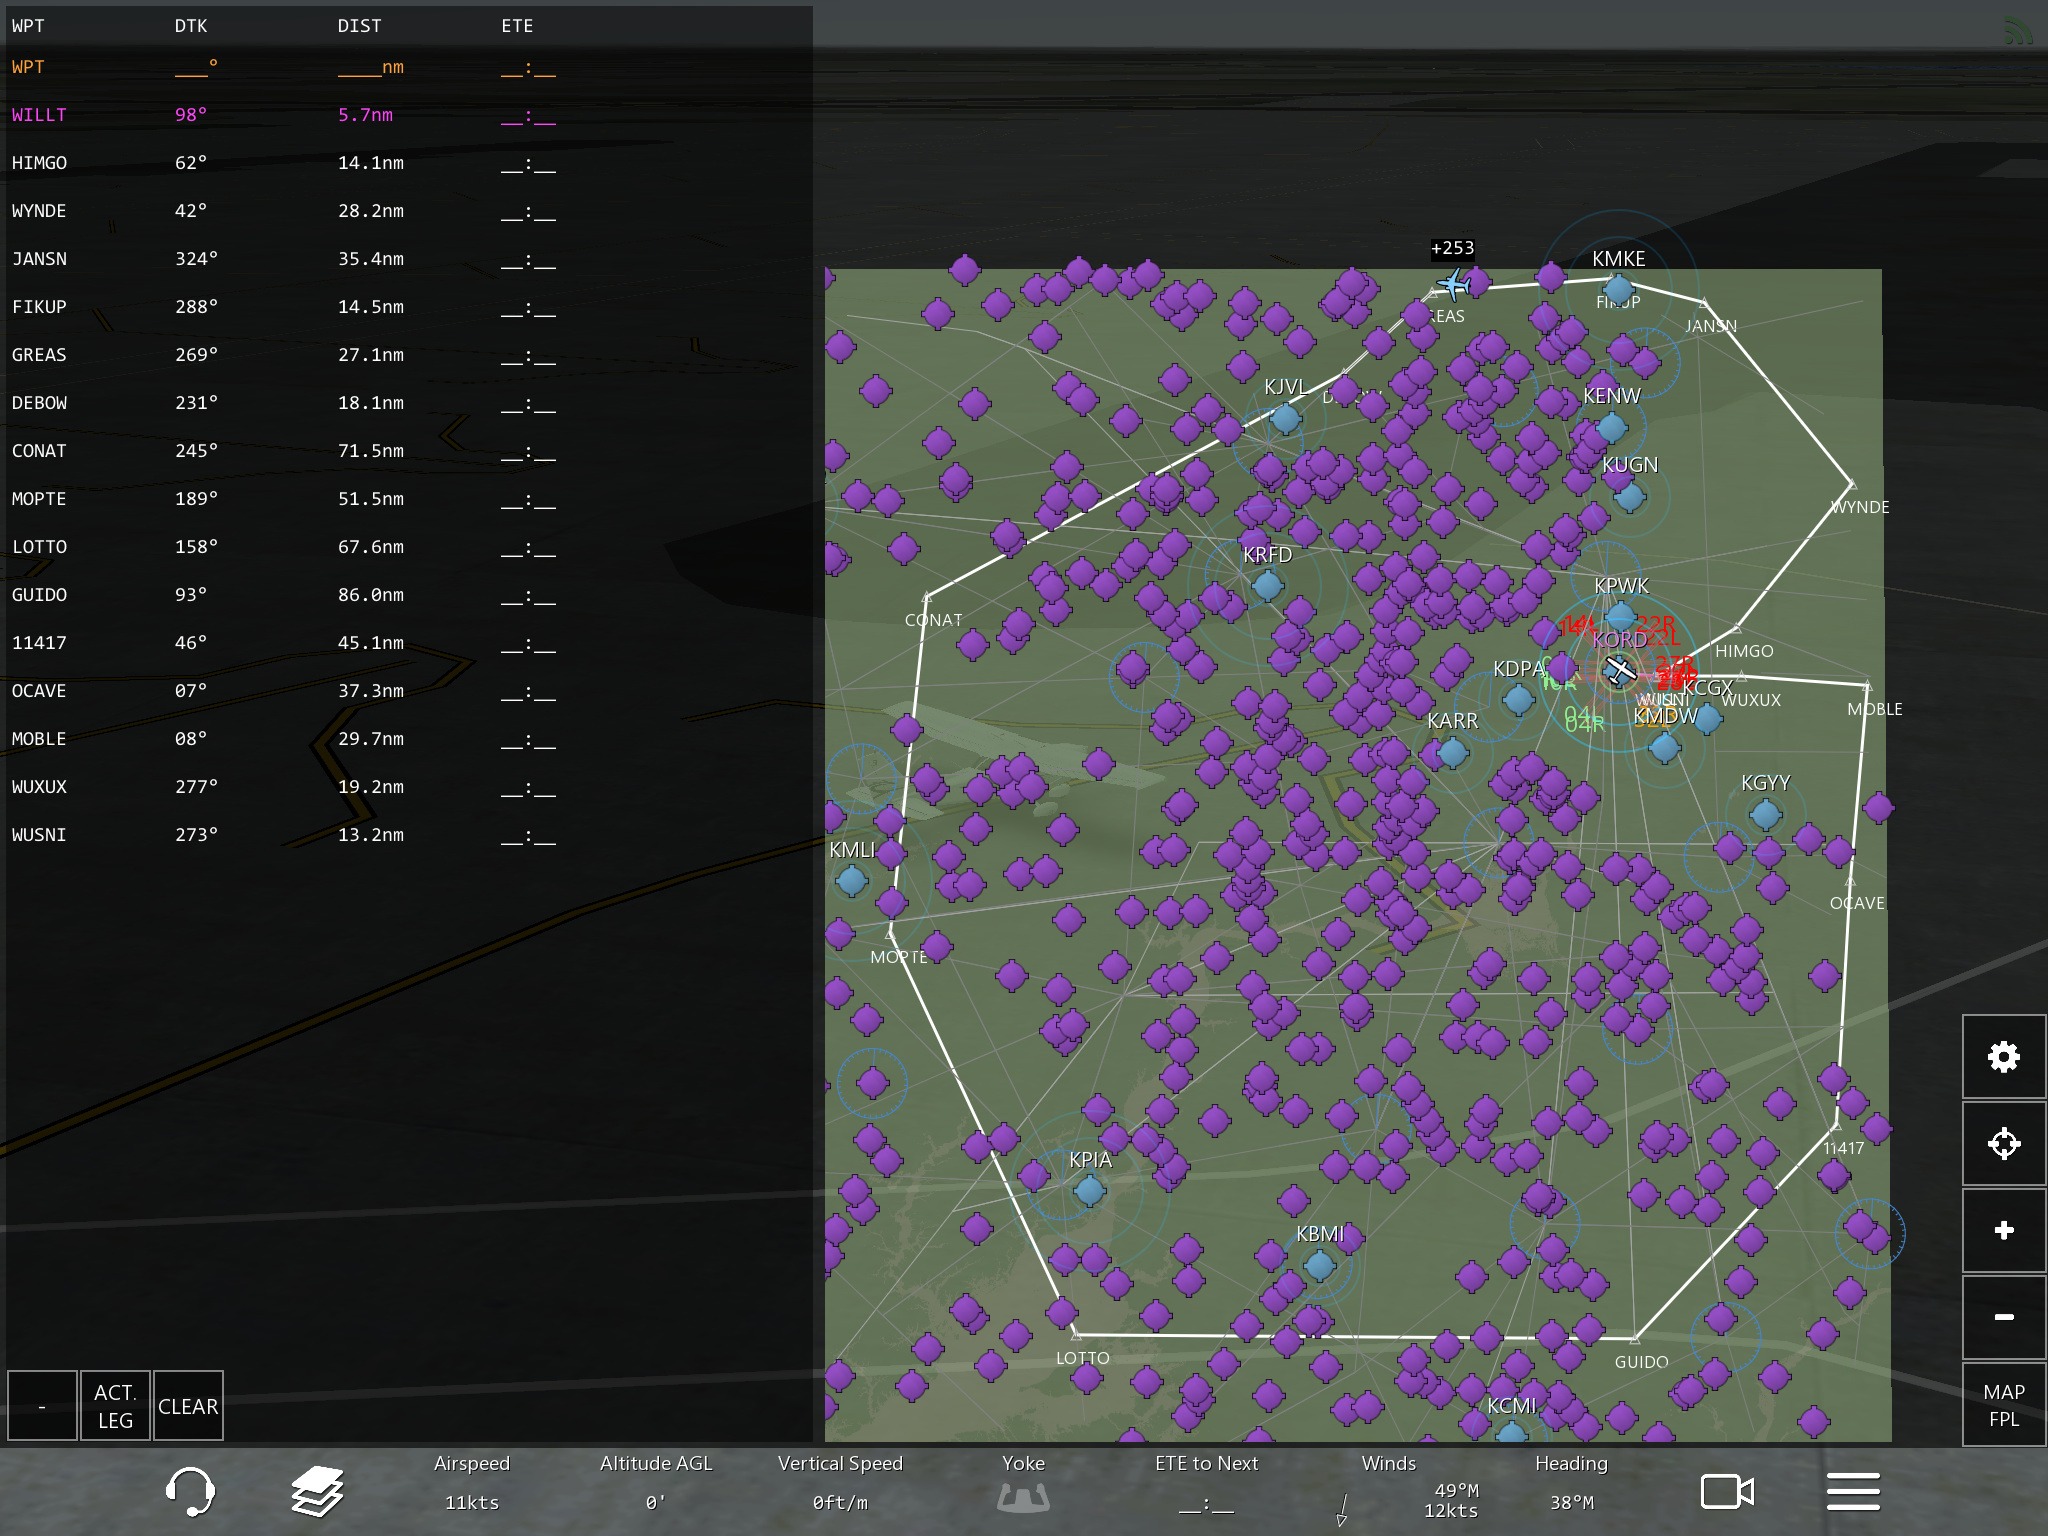Select GUIDO waypoint row in list
2048x1536 pixels.
click(x=40, y=595)
